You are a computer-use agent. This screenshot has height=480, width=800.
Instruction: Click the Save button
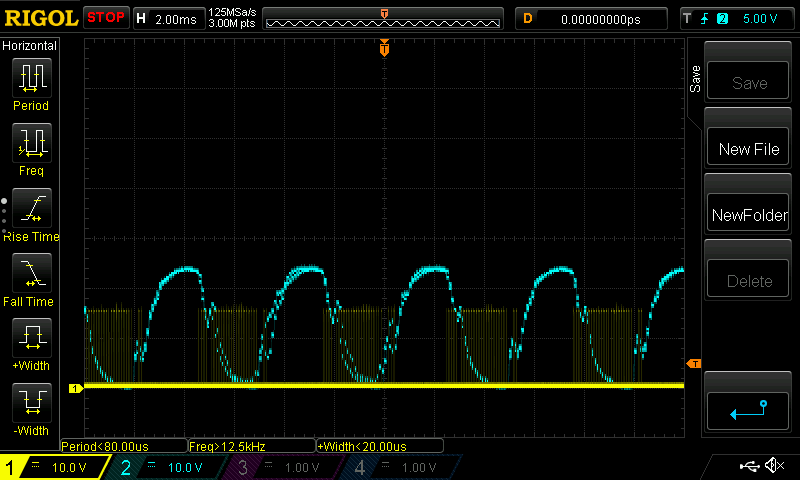tap(748, 81)
